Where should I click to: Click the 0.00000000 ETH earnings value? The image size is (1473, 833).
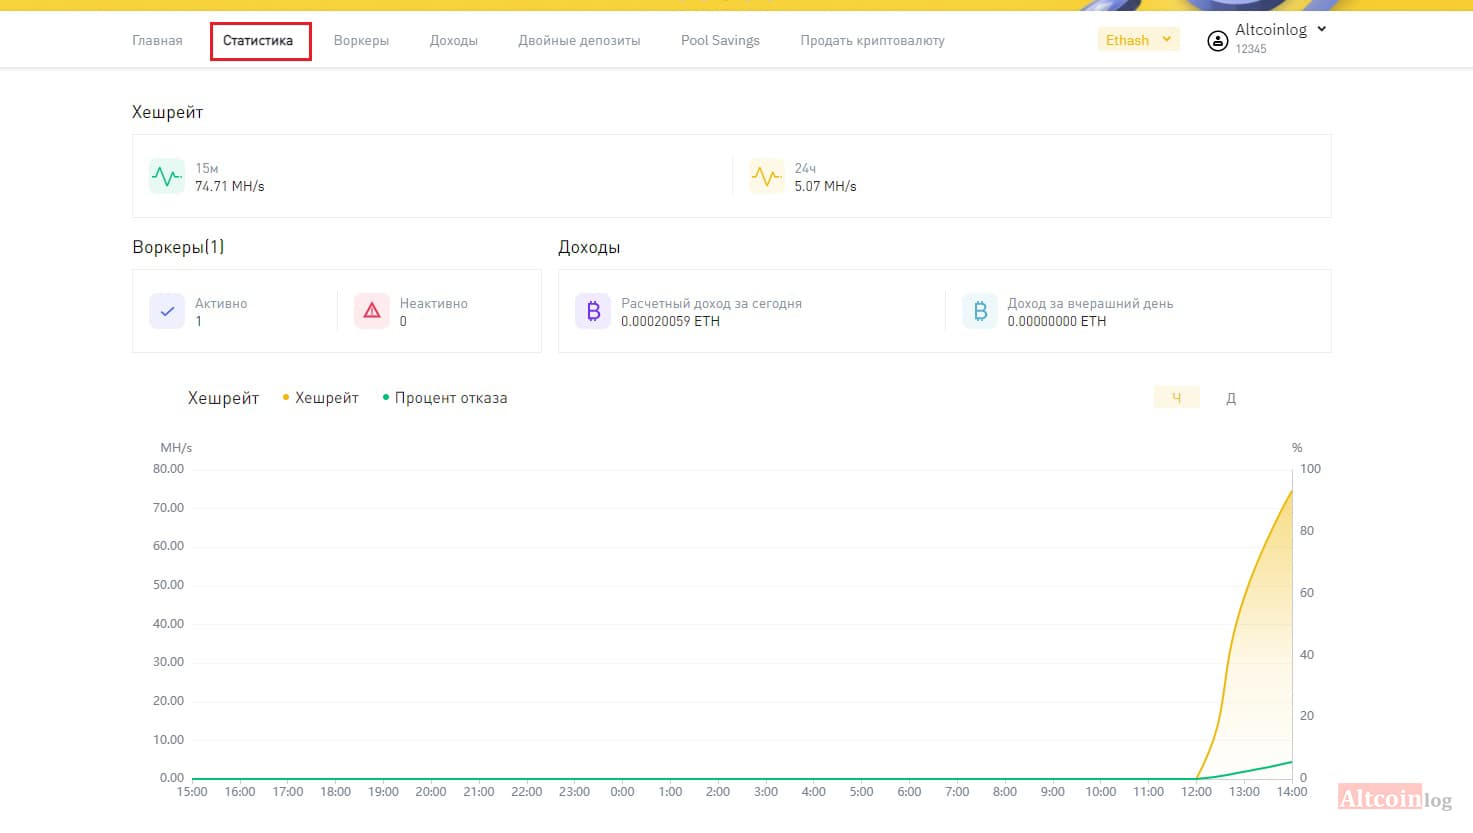tap(1057, 322)
